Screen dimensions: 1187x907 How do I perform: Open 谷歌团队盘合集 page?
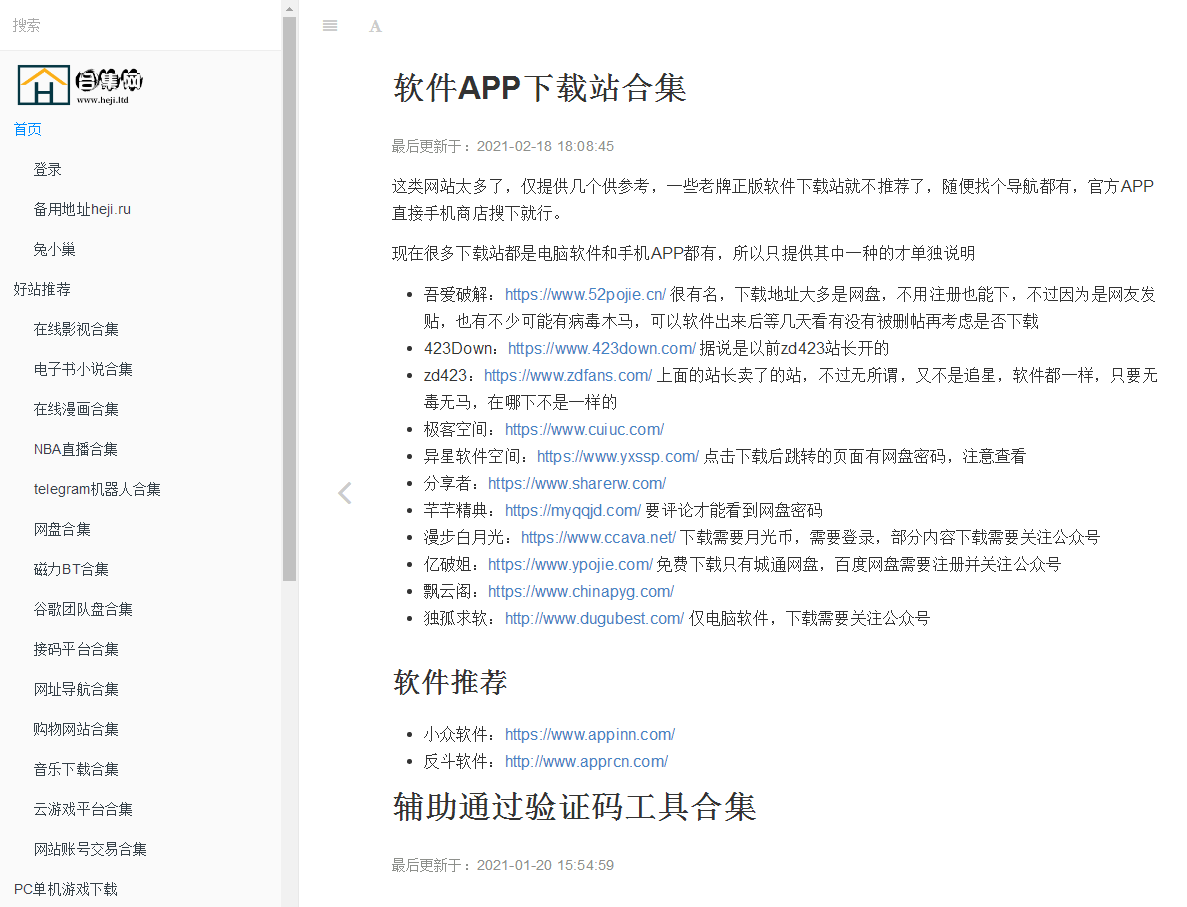(x=83, y=609)
